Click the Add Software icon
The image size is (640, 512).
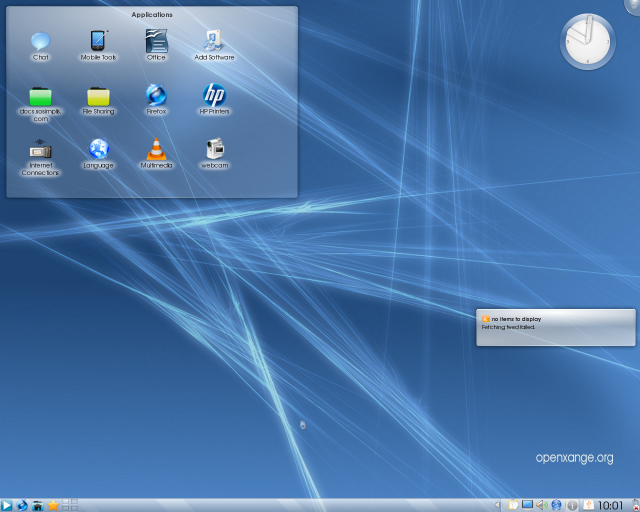214,42
